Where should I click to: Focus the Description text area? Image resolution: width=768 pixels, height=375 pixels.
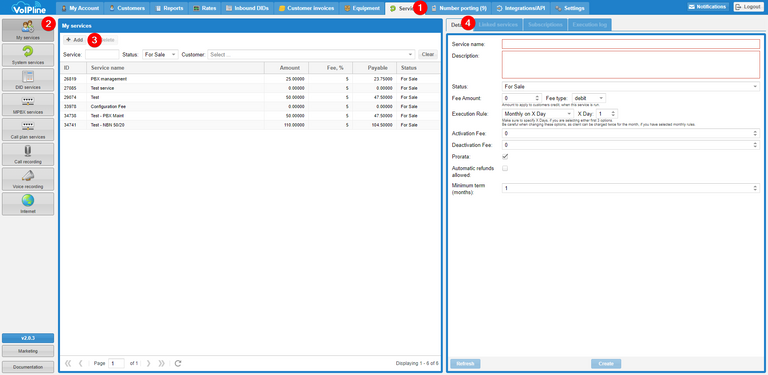click(x=631, y=65)
